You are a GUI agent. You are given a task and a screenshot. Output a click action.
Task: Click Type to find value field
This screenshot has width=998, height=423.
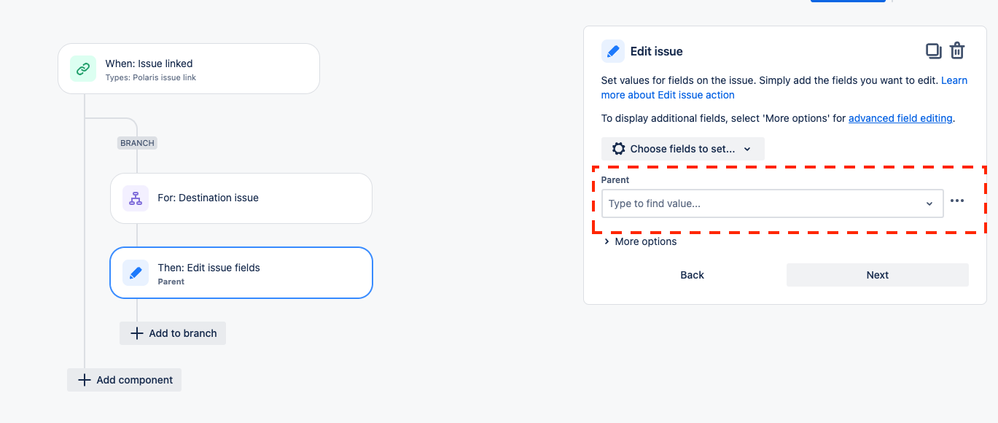[x=772, y=204]
